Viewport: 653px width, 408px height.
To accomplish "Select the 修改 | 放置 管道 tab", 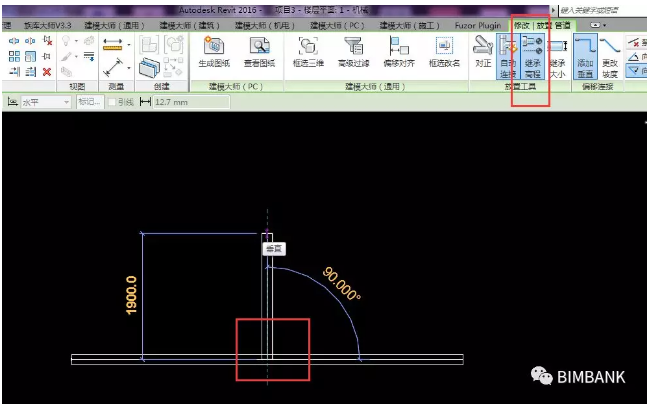I will [x=542, y=25].
